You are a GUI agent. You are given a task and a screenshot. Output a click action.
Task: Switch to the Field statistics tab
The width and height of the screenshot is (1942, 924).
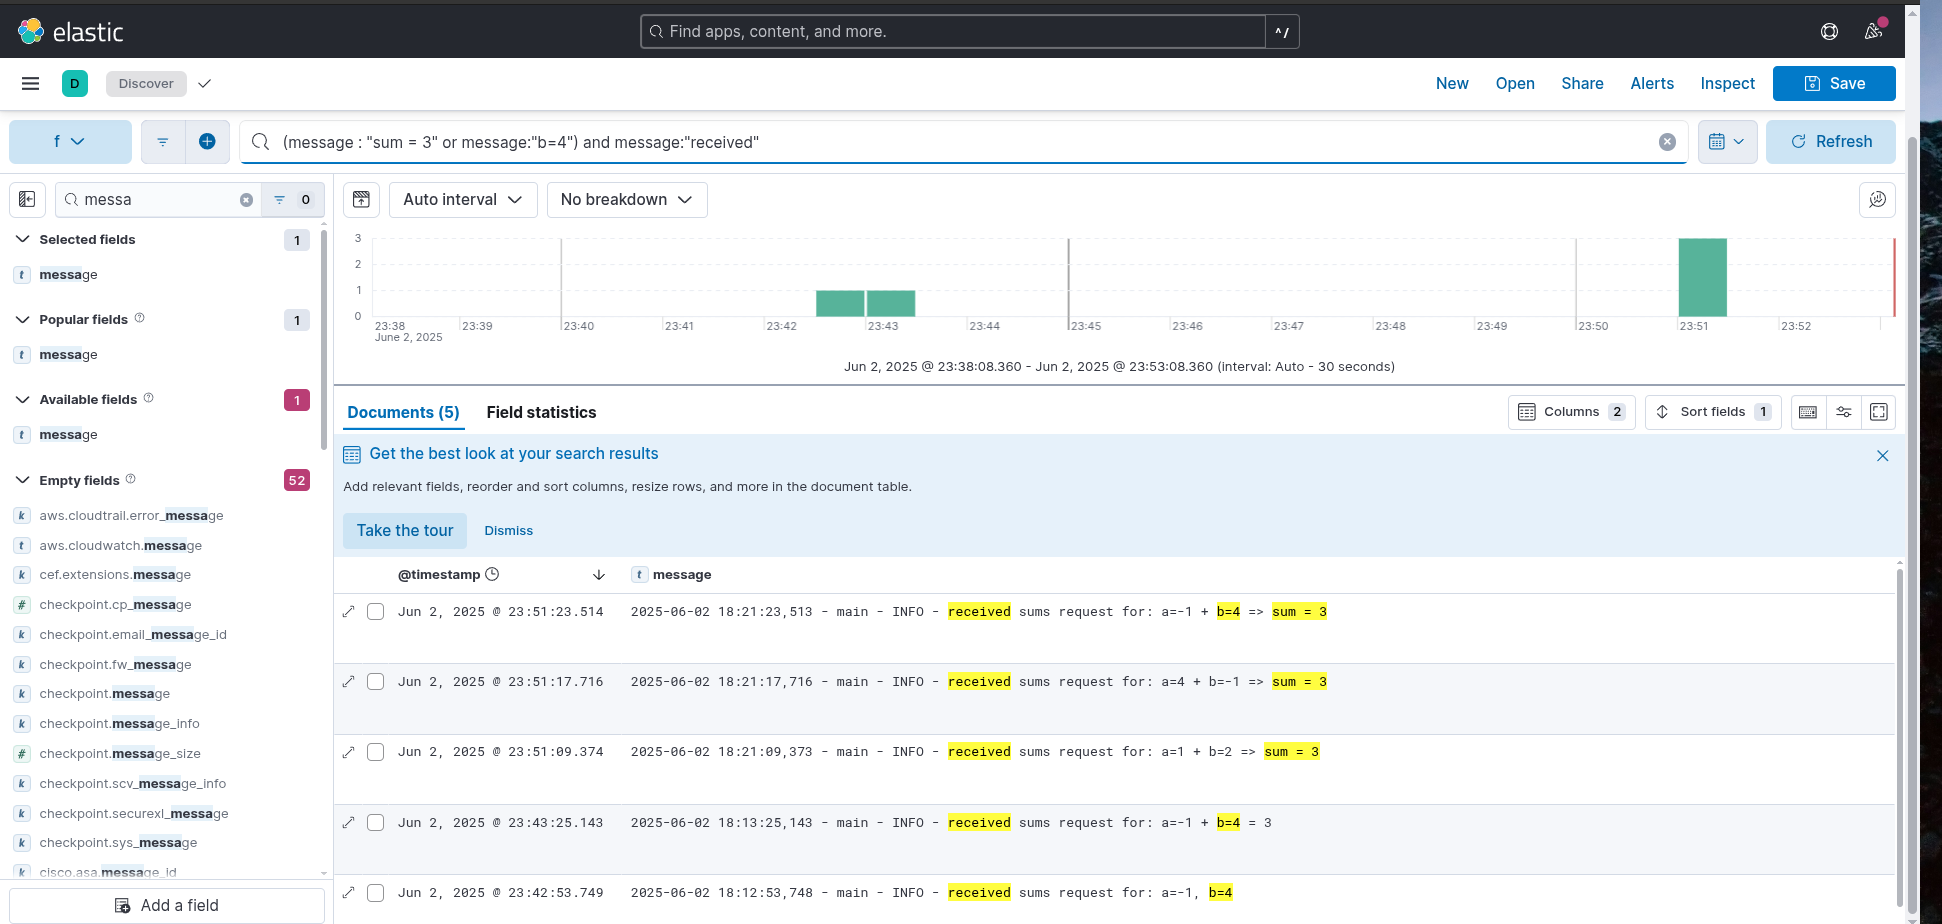pos(541,413)
